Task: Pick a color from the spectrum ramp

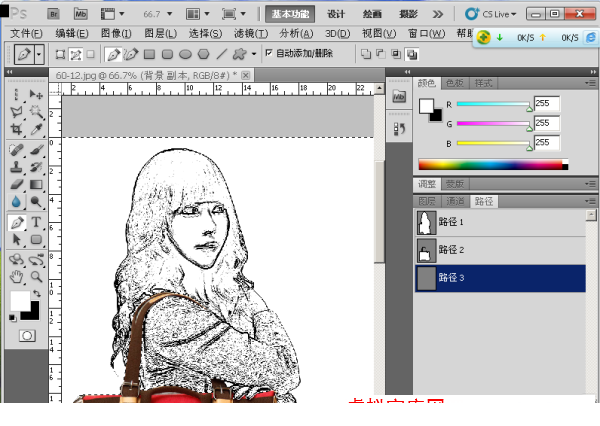Action: (493, 165)
